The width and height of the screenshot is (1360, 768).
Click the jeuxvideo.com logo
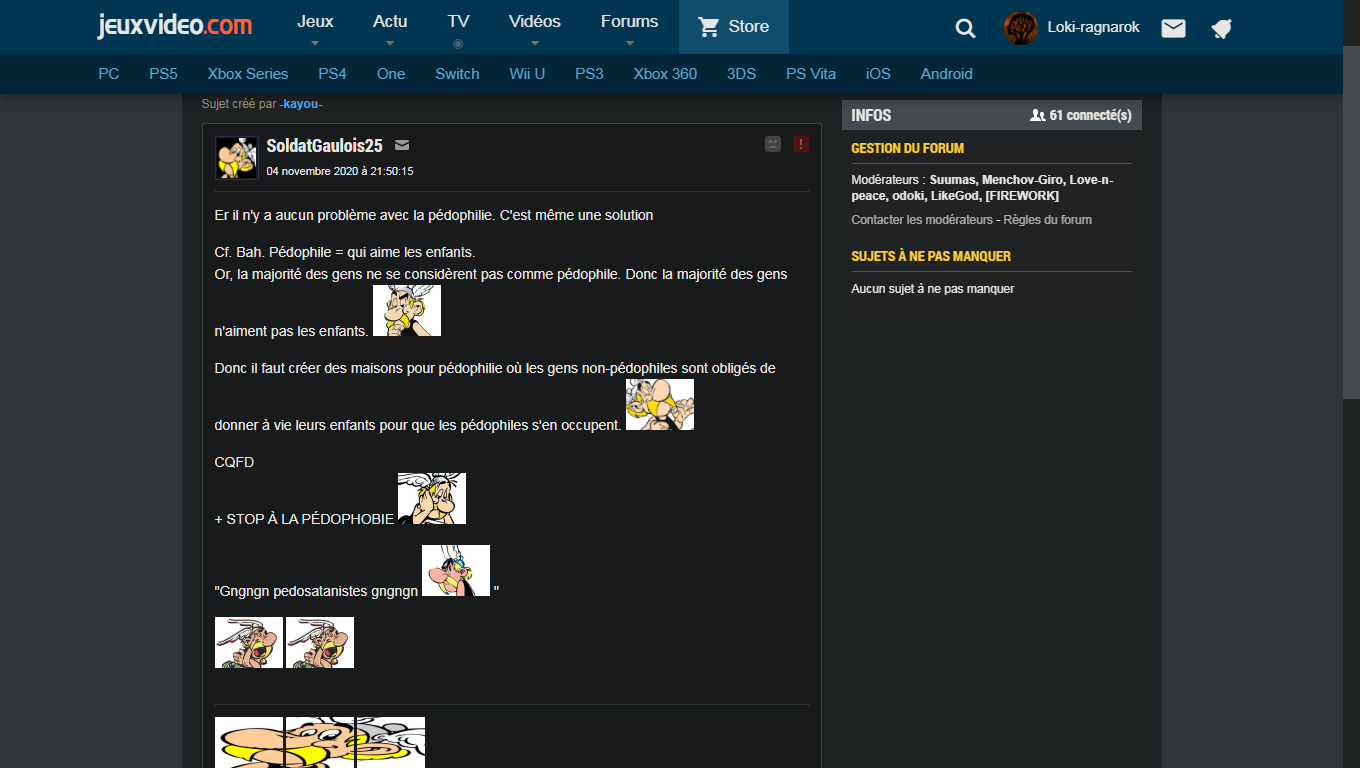coord(175,26)
